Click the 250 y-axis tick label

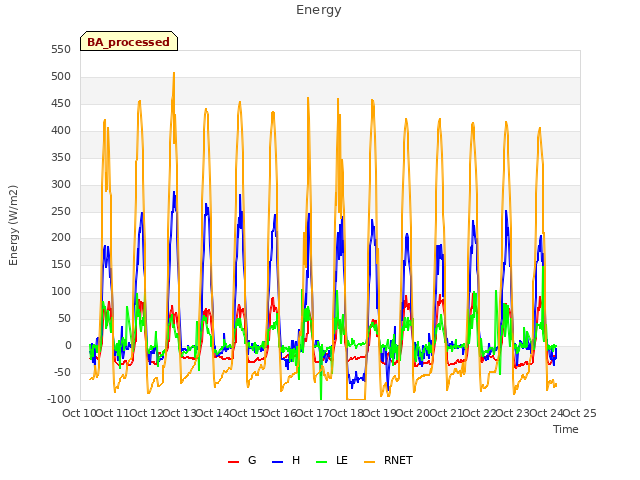(x=61, y=211)
